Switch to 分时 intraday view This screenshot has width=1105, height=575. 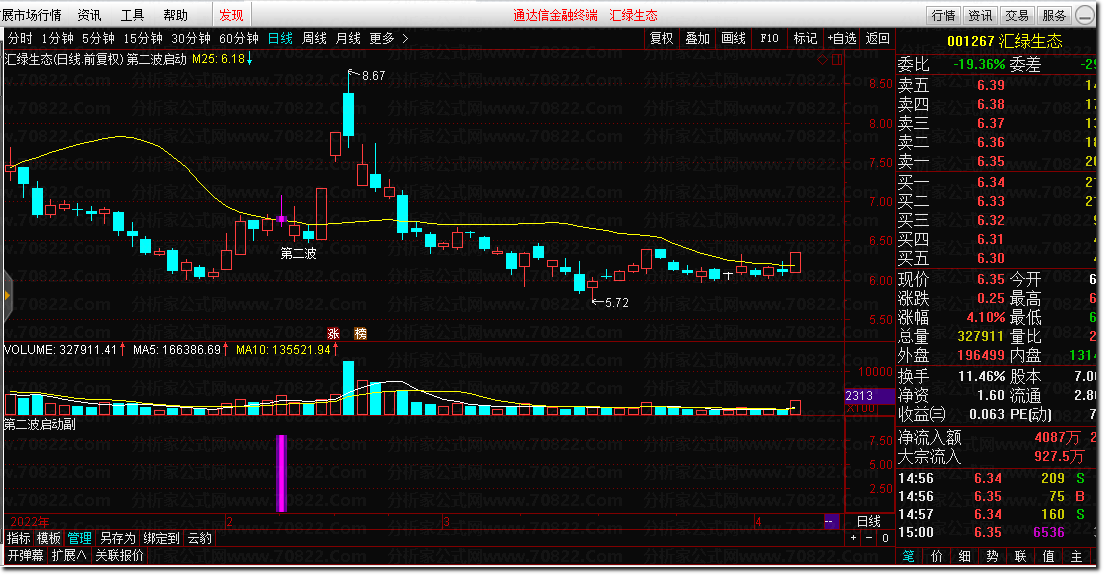point(20,38)
